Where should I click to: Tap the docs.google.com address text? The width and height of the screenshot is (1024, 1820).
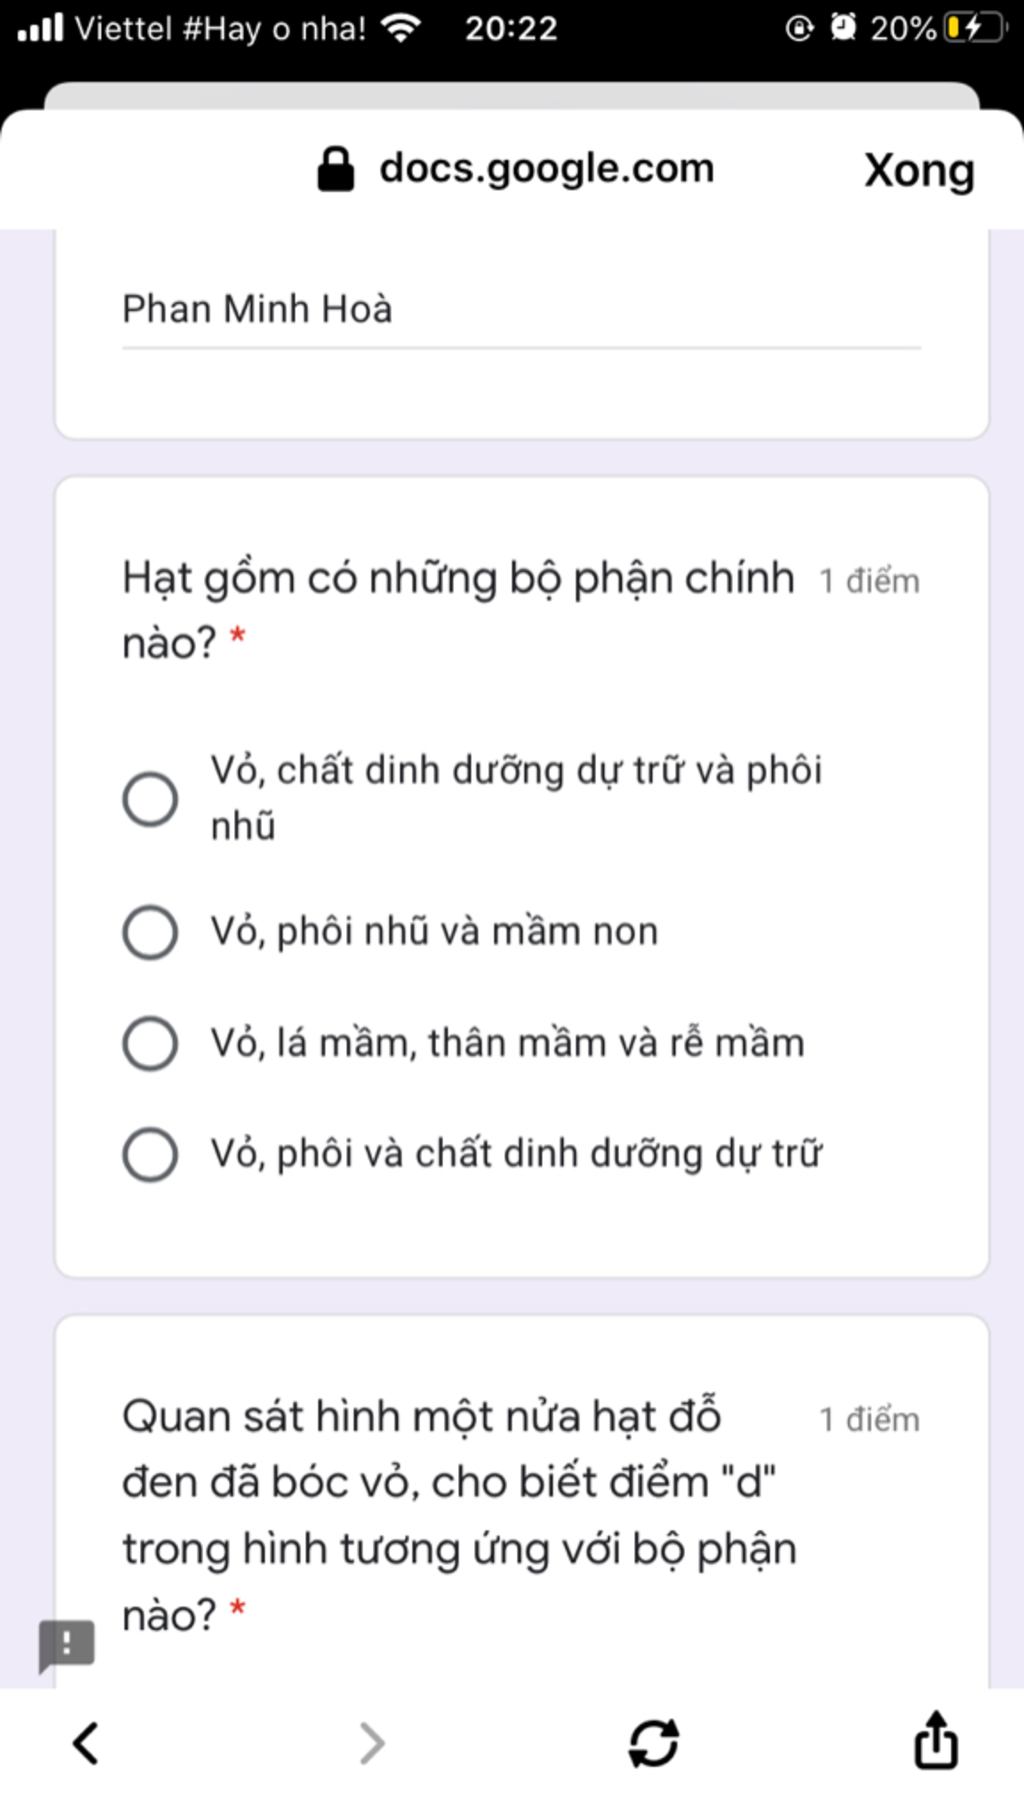[546, 169]
